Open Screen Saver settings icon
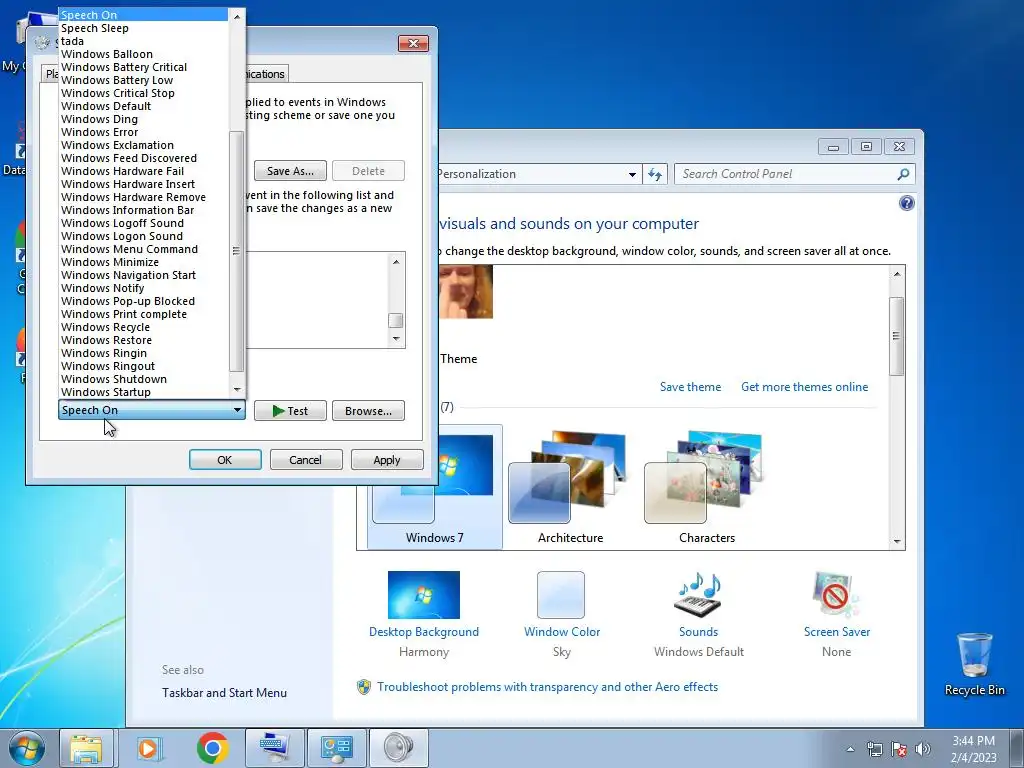This screenshot has height=768, width=1024. (x=837, y=595)
